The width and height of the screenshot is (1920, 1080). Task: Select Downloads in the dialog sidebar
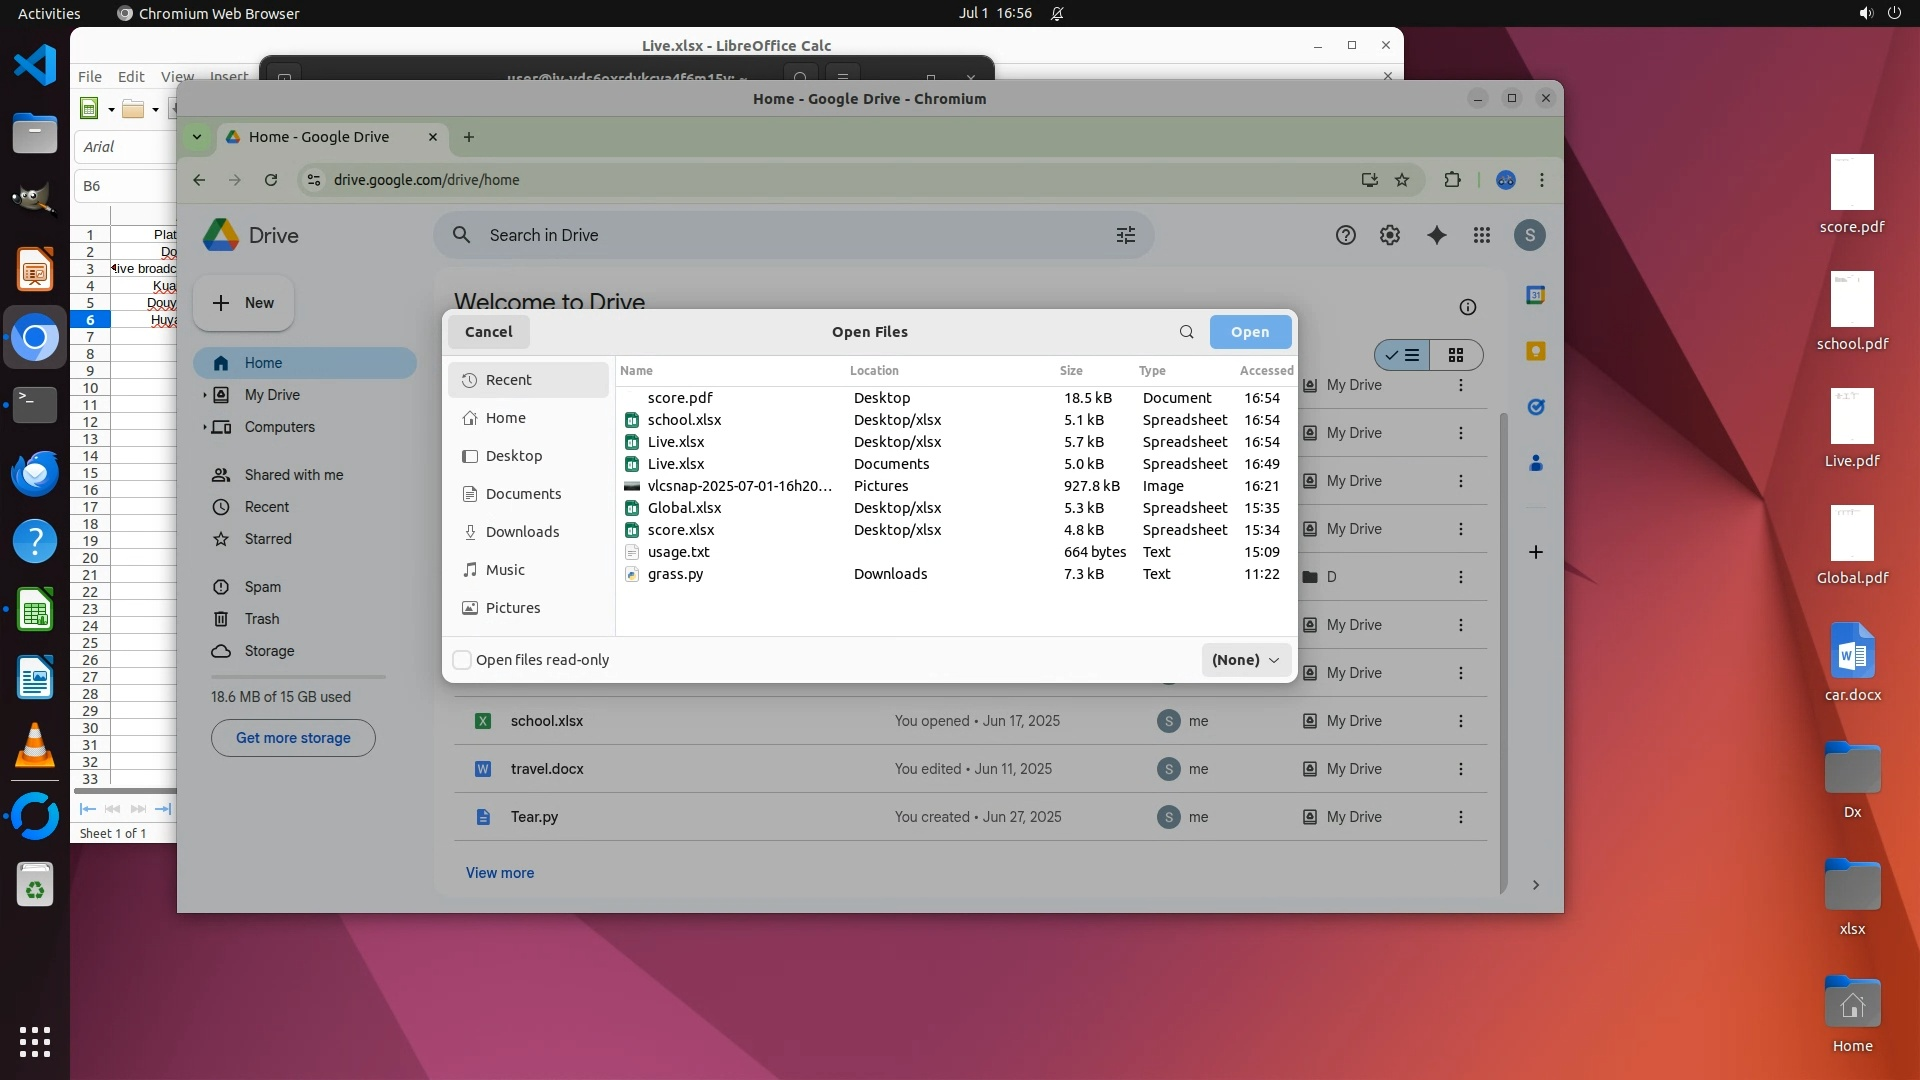[x=522, y=532]
